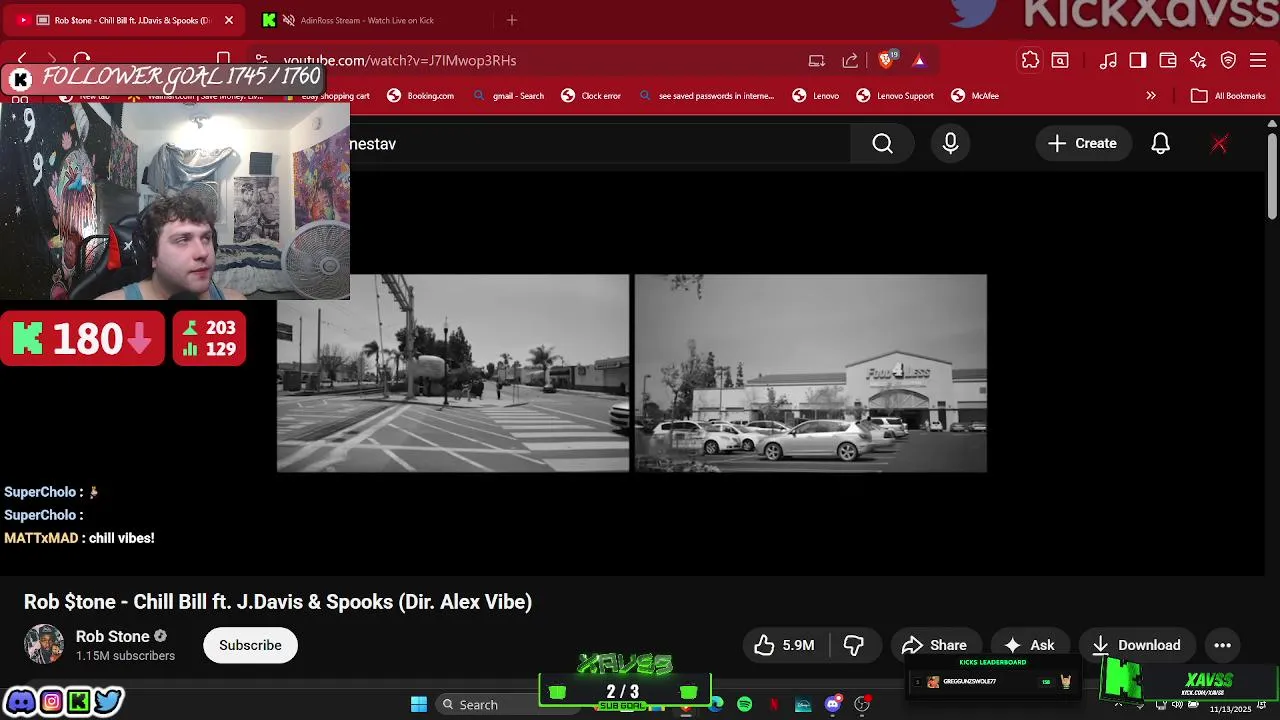The height and width of the screenshot is (720, 1280).
Task: Dislike the Chill Bill video
Action: click(854, 645)
